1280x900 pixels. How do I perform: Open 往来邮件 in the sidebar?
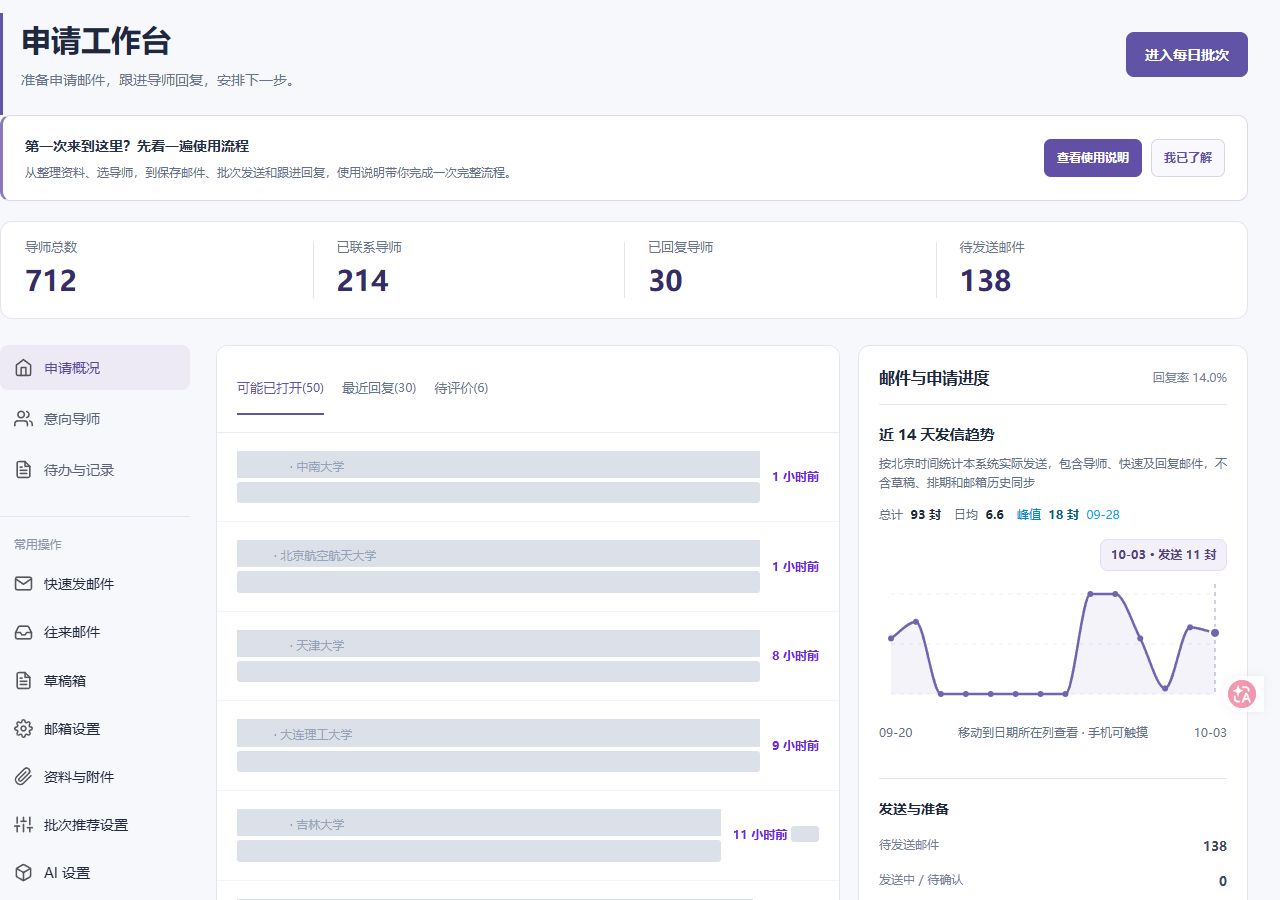(95, 632)
